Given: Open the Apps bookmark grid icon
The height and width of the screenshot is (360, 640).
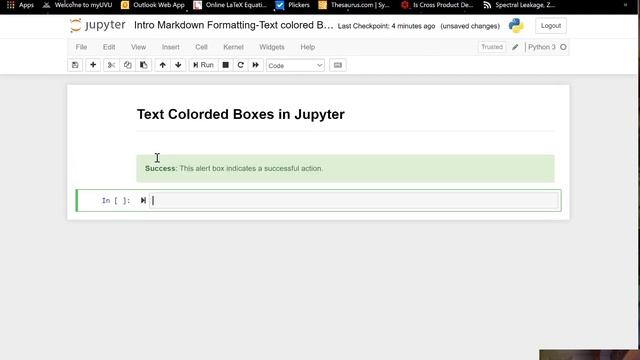Looking at the screenshot, I should click(11, 5).
